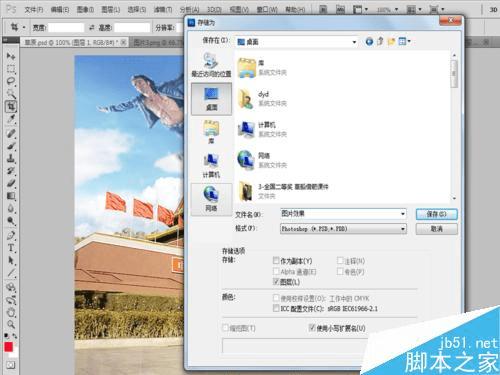500x375 pixels.
Task: Toggle the 专色(P) checkbox
Action: 340,271
